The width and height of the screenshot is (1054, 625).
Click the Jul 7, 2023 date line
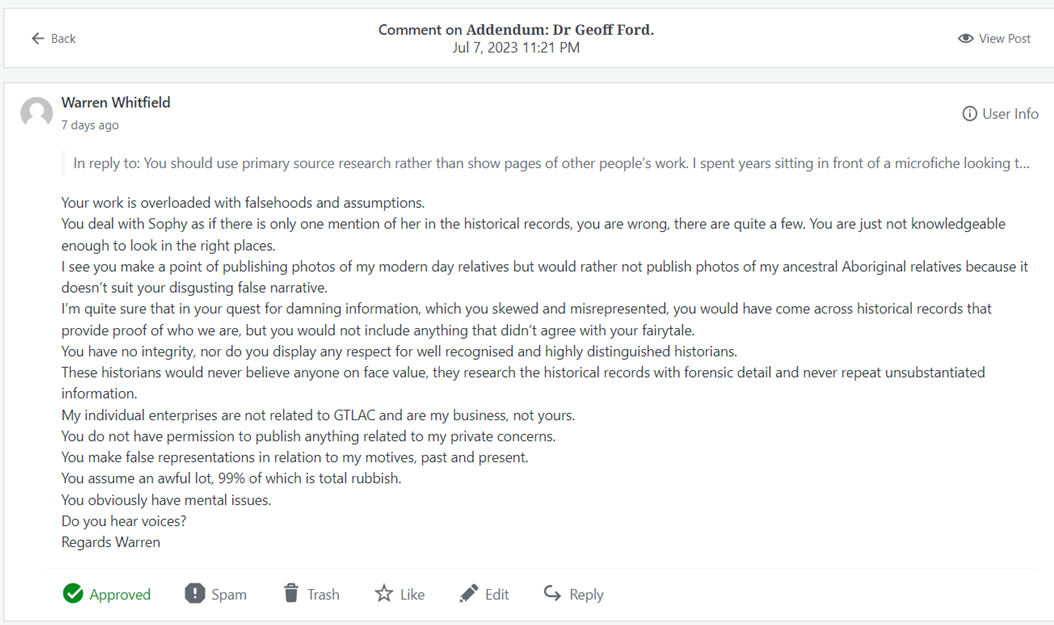pos(516,47)
